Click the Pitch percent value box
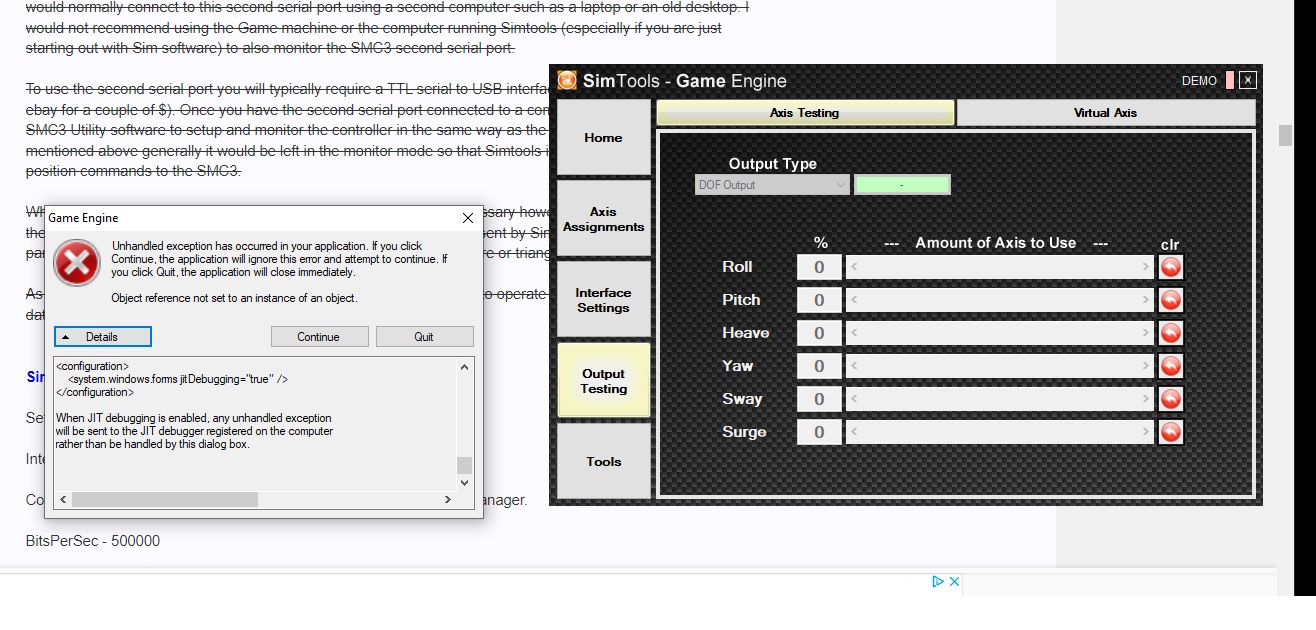The image size is (1316, 630). pyautogui.click(x=819, y=300)
